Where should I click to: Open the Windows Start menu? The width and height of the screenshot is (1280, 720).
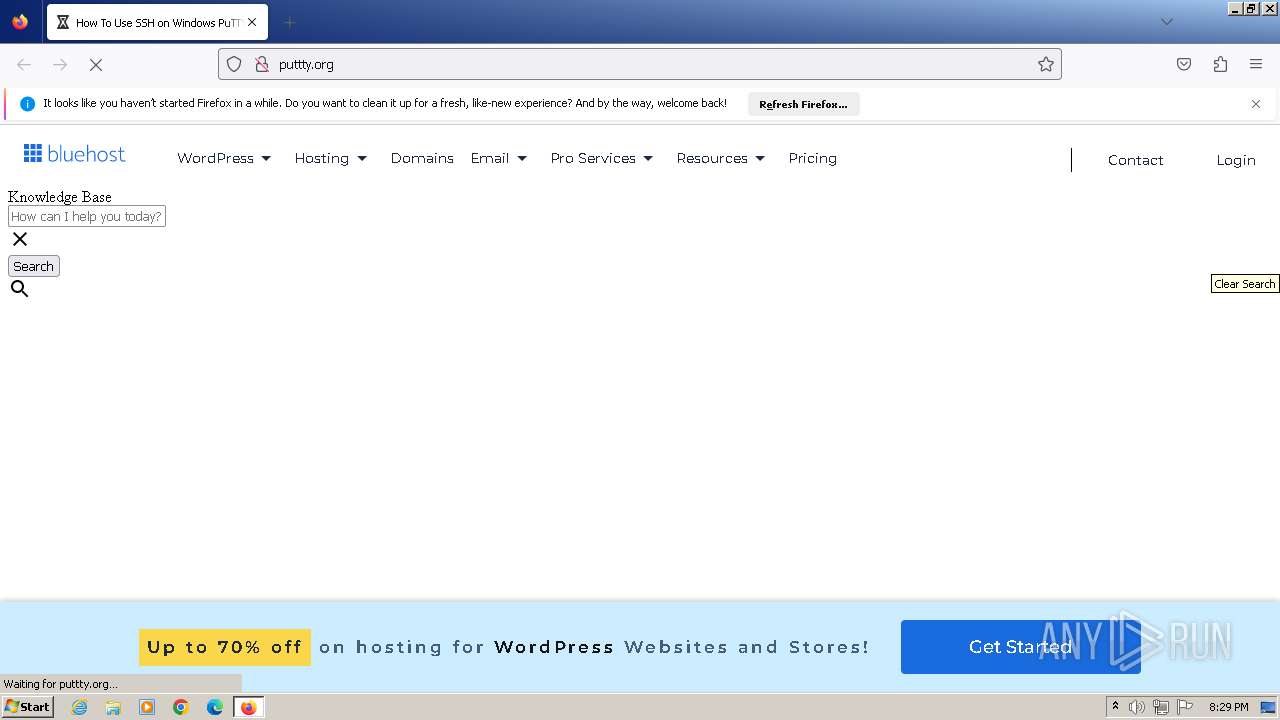click(x=27, y=707)
